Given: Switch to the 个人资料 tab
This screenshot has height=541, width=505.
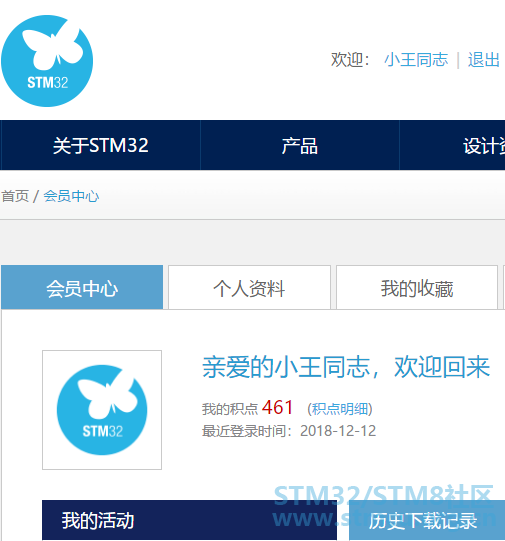Looking at the screenshot, I should [x=249, y=287].
